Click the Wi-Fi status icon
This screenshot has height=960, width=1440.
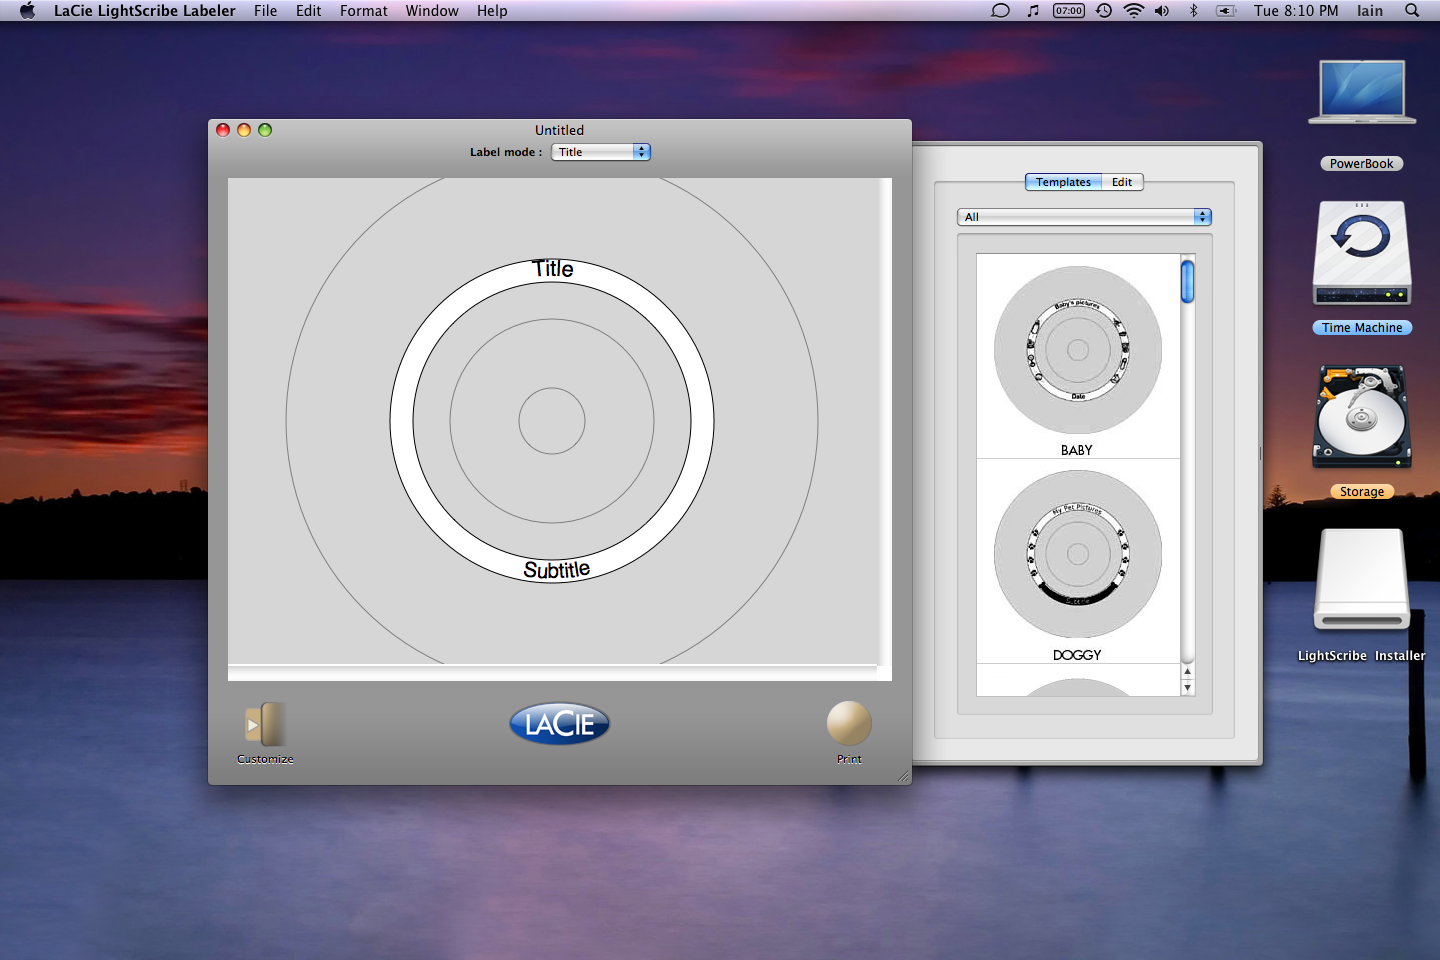pos(1133,11)
